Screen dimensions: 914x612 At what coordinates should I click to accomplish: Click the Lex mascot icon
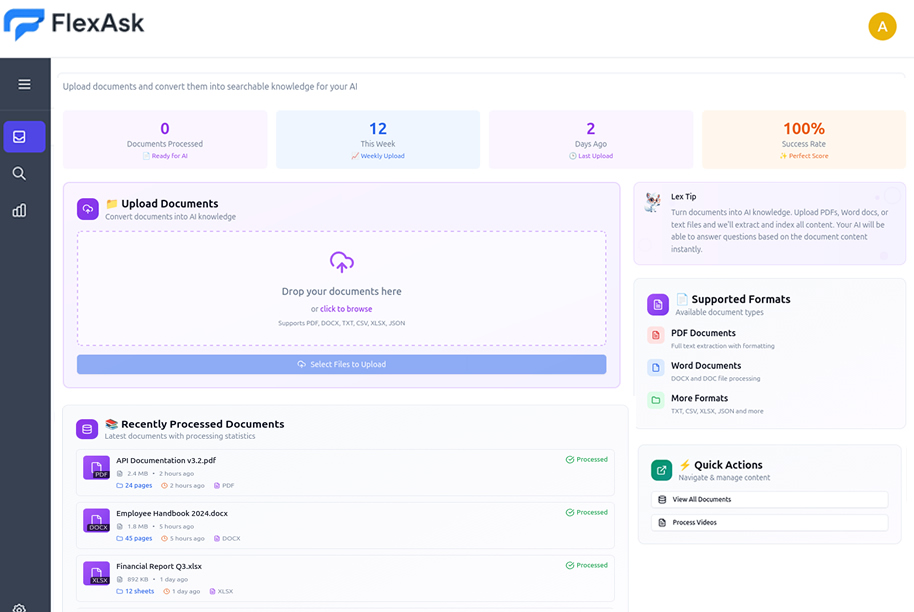(653, 202)
